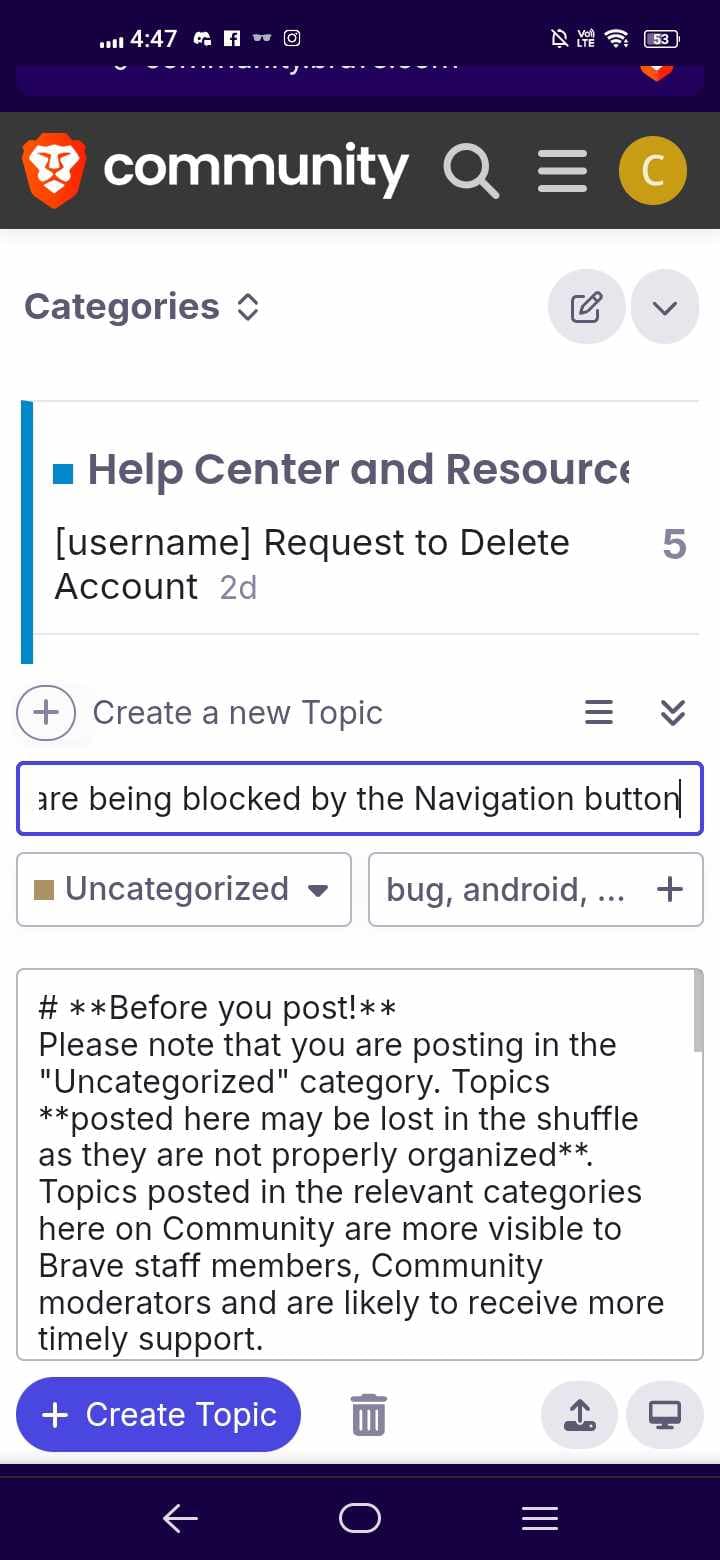Open Request to Delete Account topic
This screenshot has height=1560, width=720.
pos(311,564)
